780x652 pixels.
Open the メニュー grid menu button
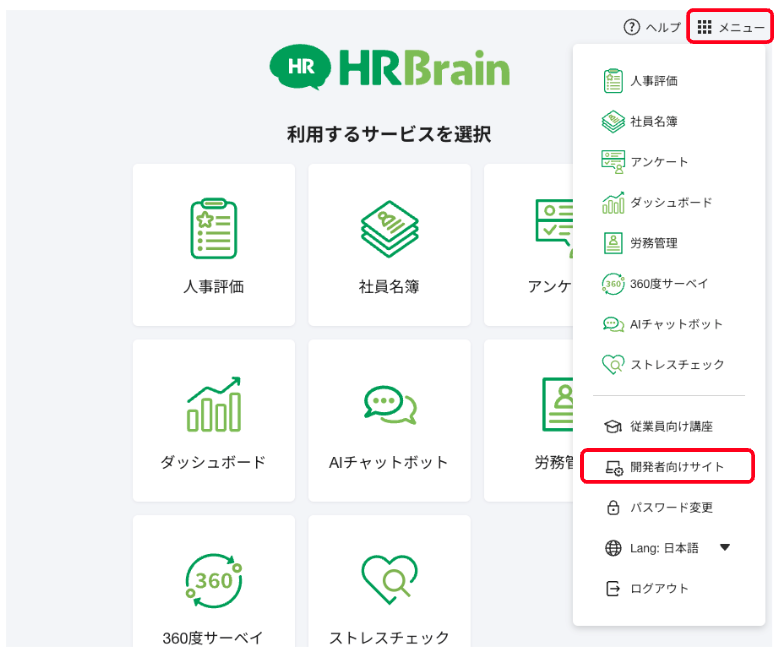coord(731,27)
